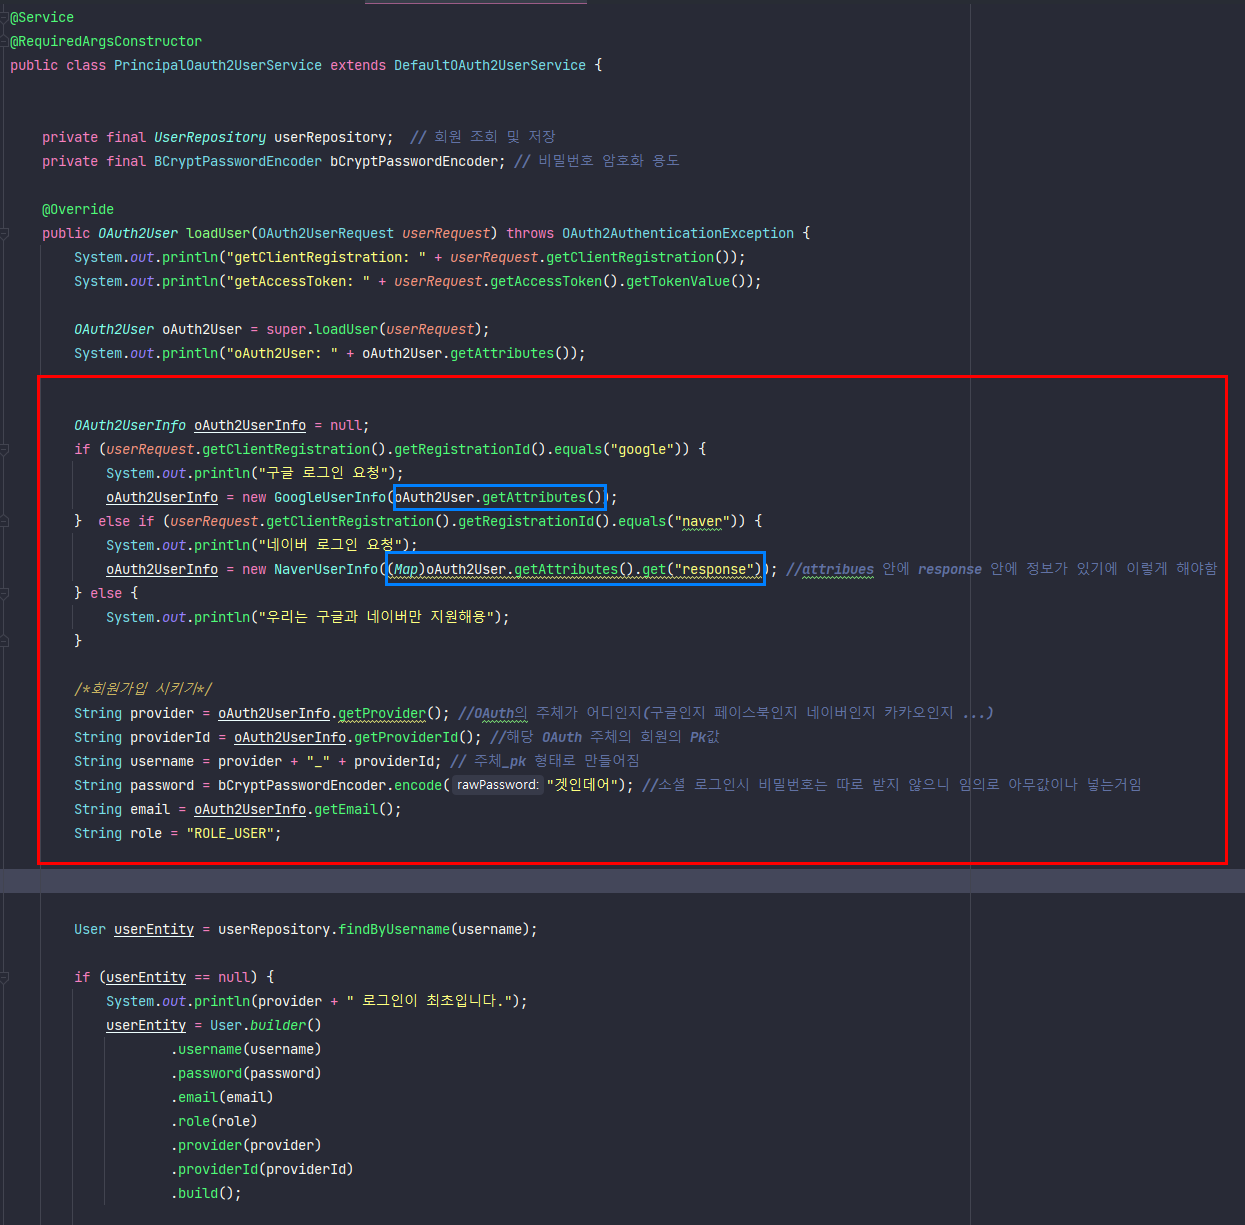Click OAuth2UserInfo type before null assignment
The width and height of the screenshot is (1245, 1225).
(x=130, y=425)
